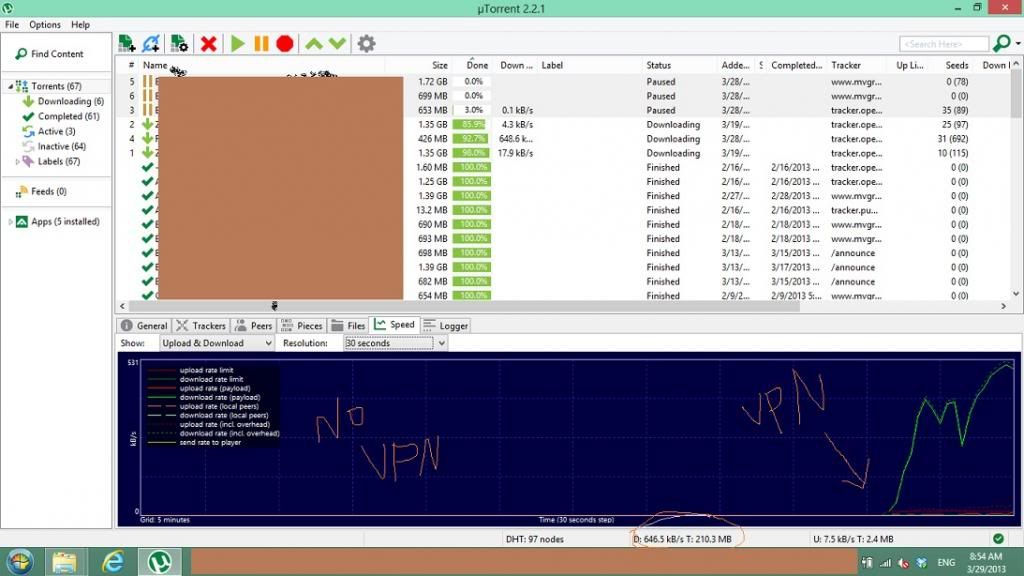Select Inactive (64) category
The image size is (1024, 576).
pos(54,146)
